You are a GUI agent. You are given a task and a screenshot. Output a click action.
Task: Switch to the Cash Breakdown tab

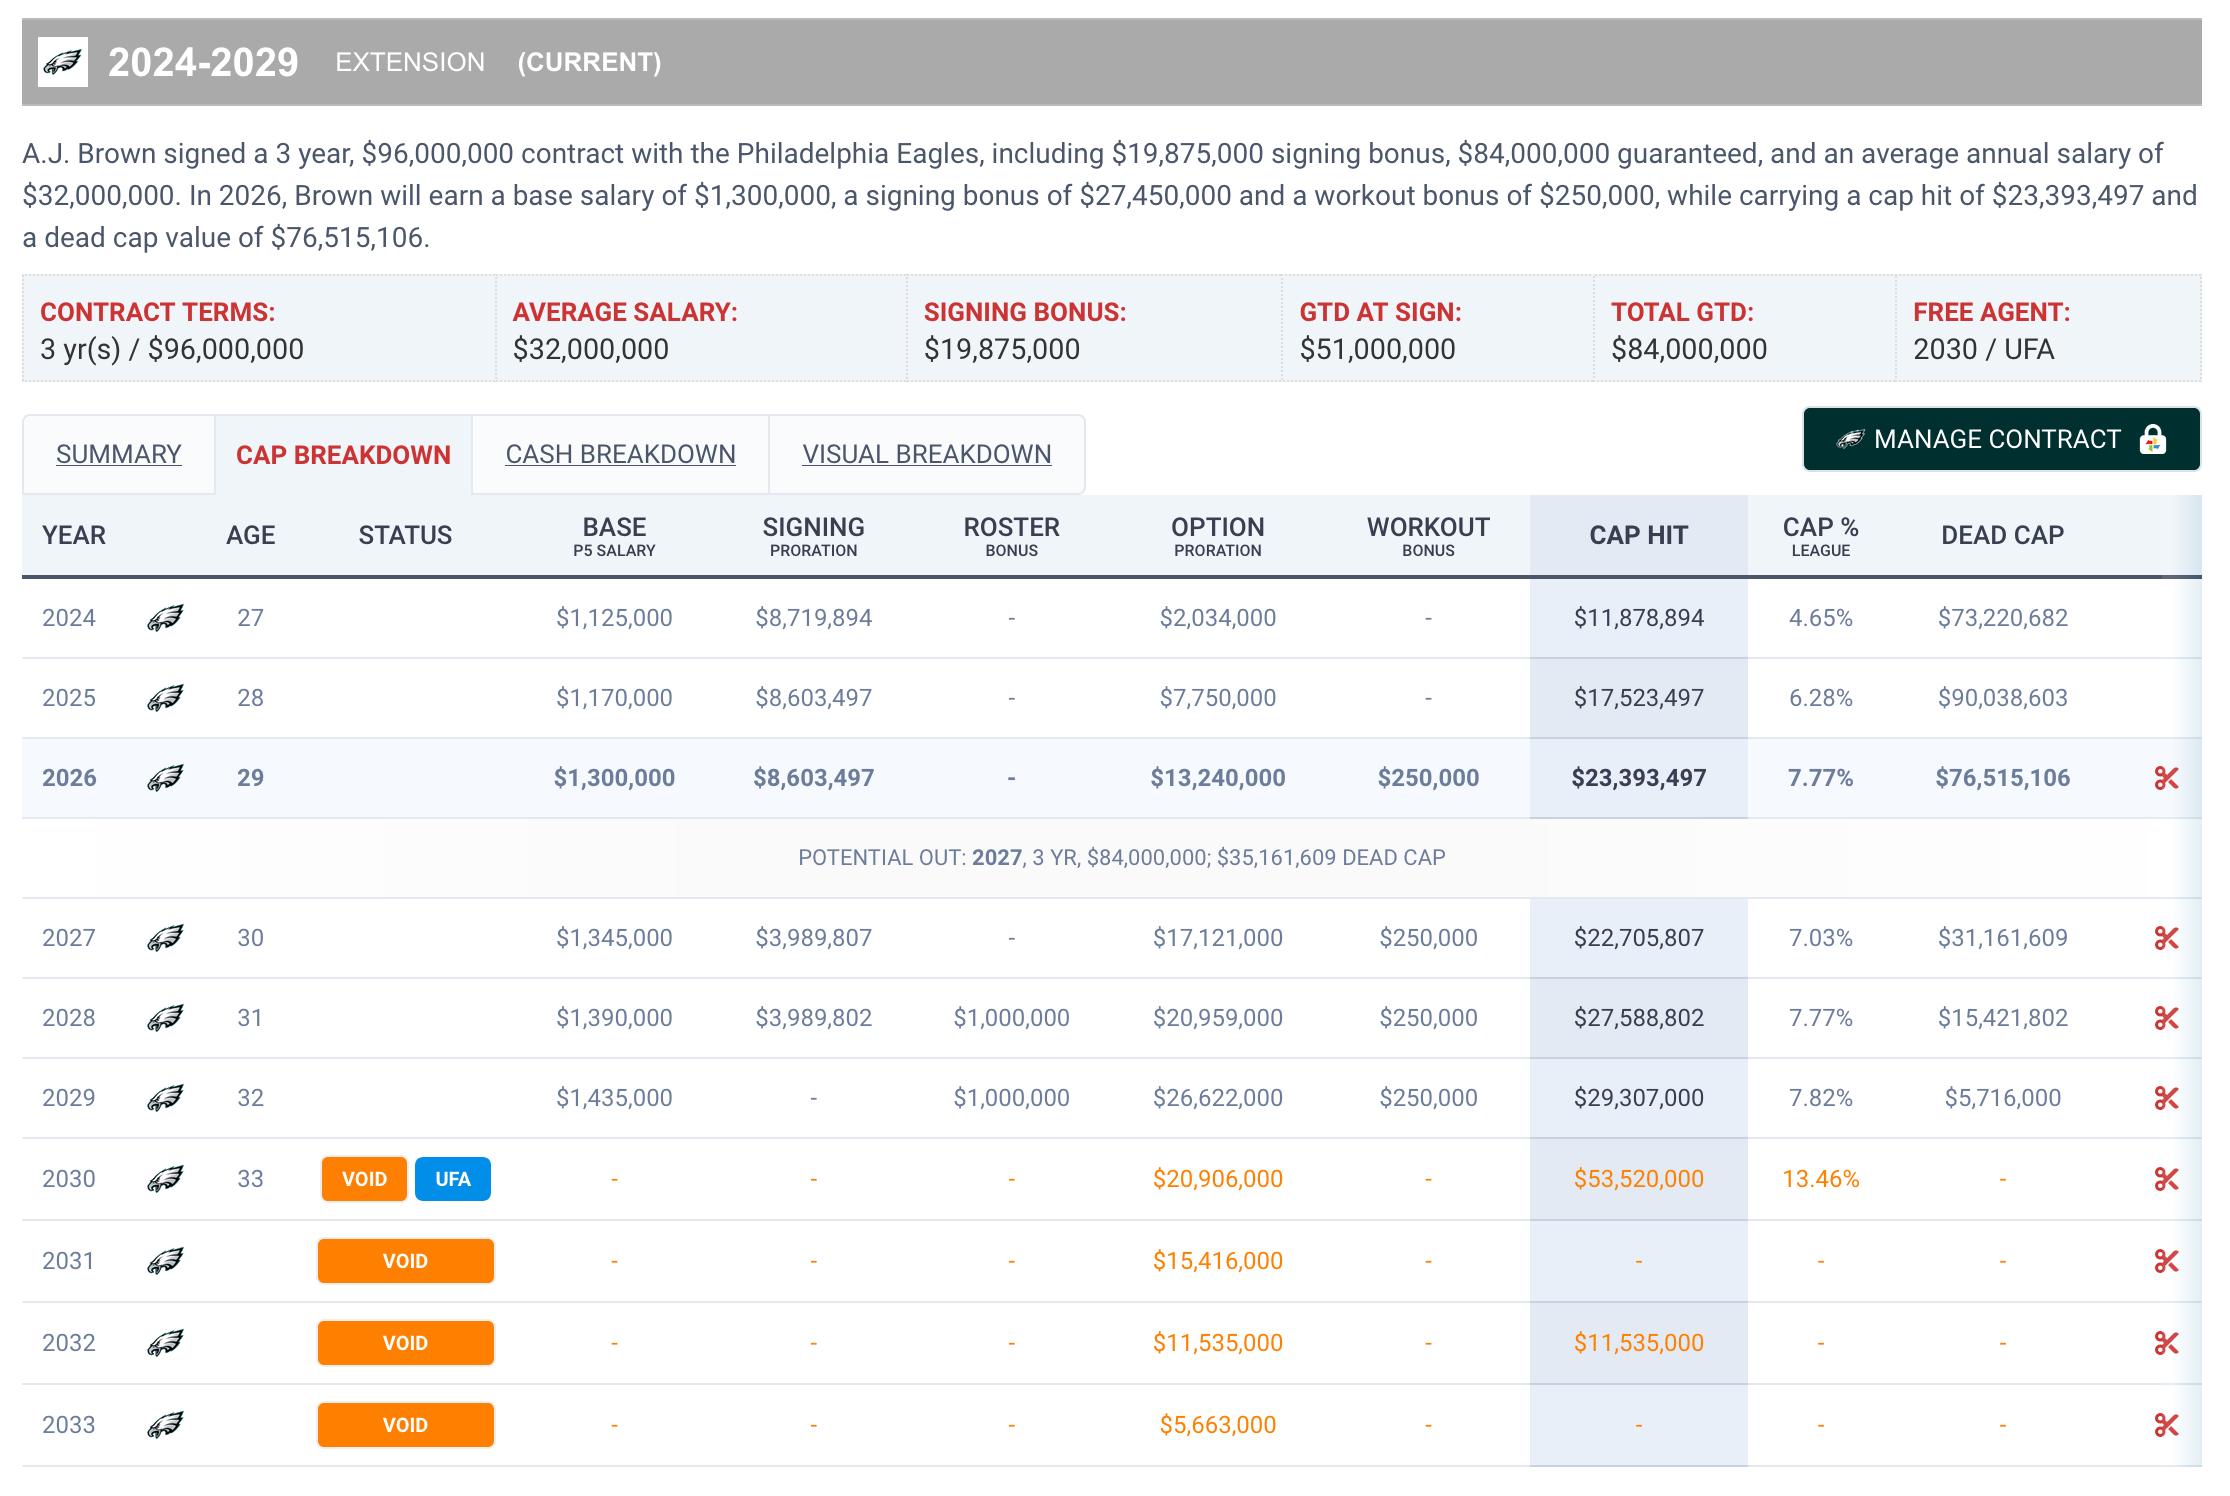pyautogui.click(x=620, y=454)
